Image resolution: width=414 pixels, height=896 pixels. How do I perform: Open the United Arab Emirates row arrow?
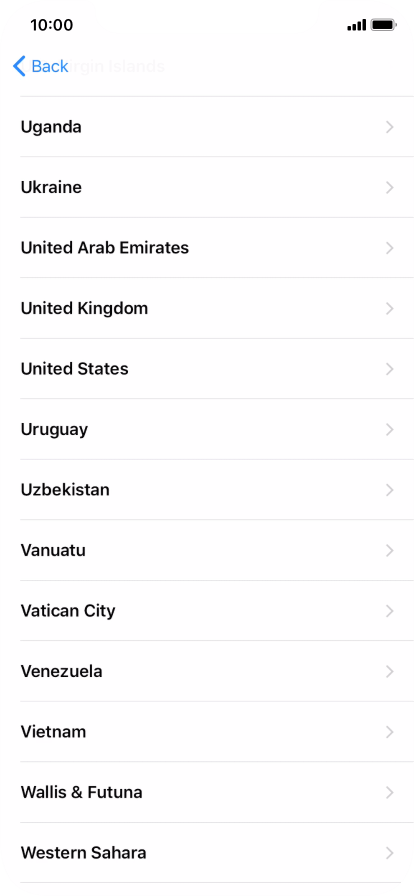[390, 248]
